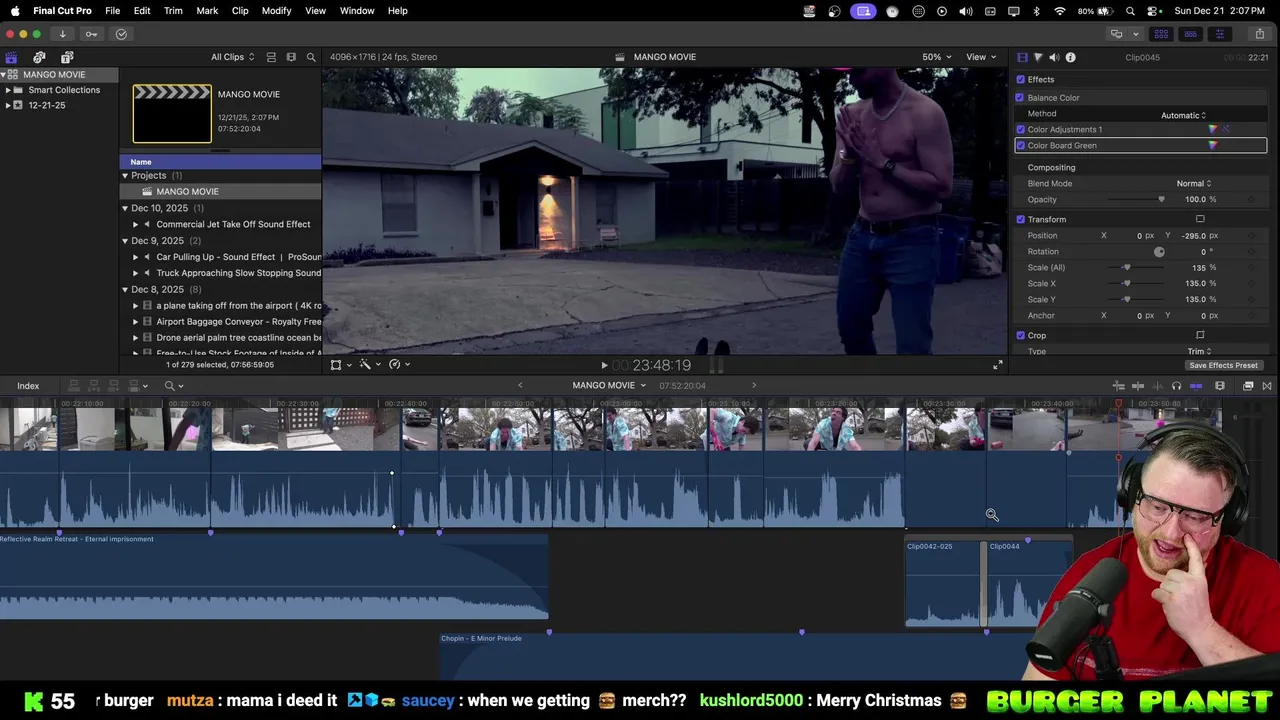Image resolution: width=1280 pixels, height=720 pixels.
Task: Open macOS Spotlight search icon
Action: (1130, 11)
